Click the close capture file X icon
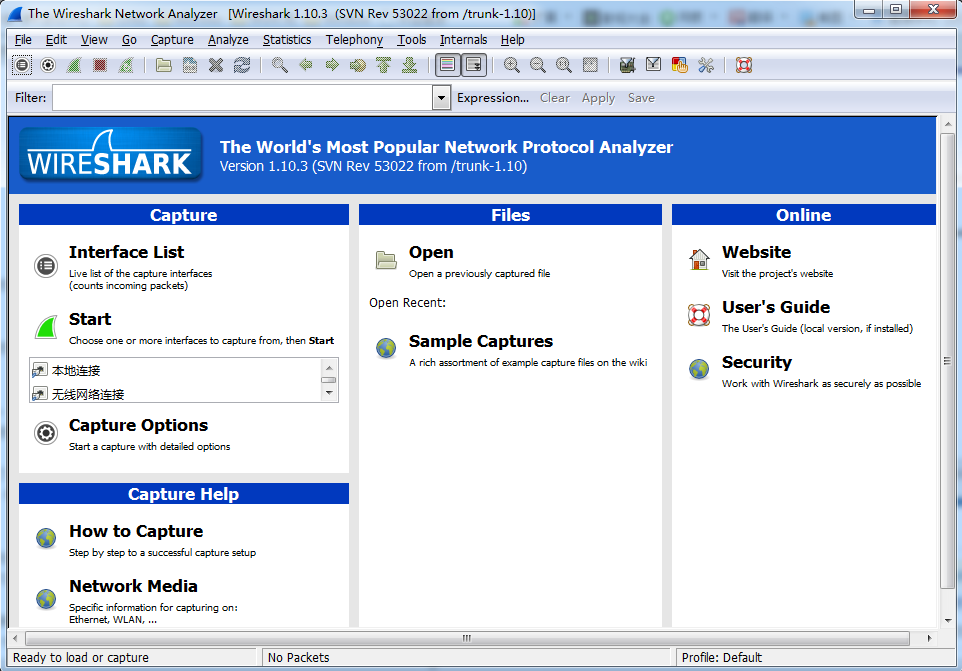962x671 pixels. [x=216, y=65]
